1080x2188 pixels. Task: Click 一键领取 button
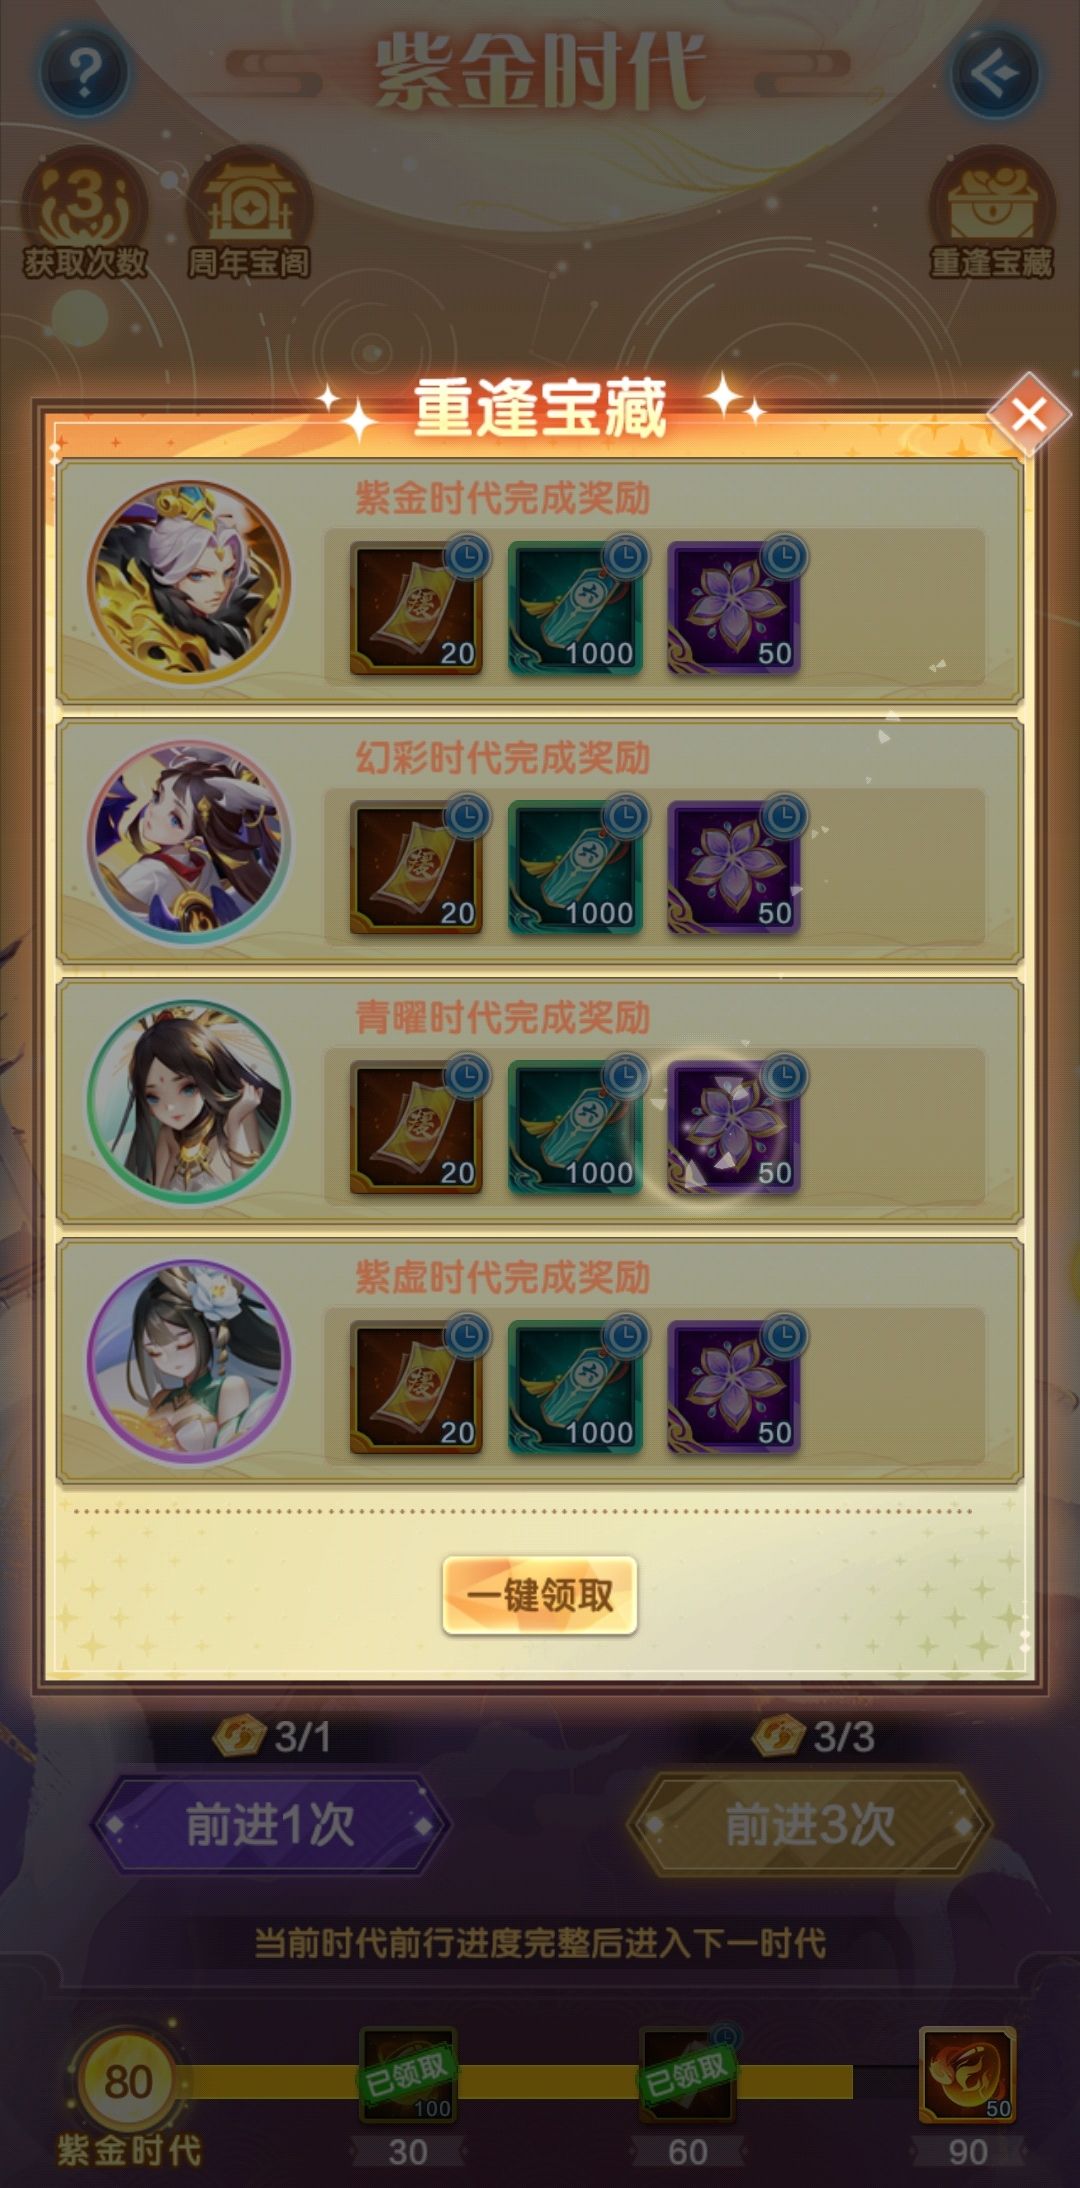coord(540,1595)
